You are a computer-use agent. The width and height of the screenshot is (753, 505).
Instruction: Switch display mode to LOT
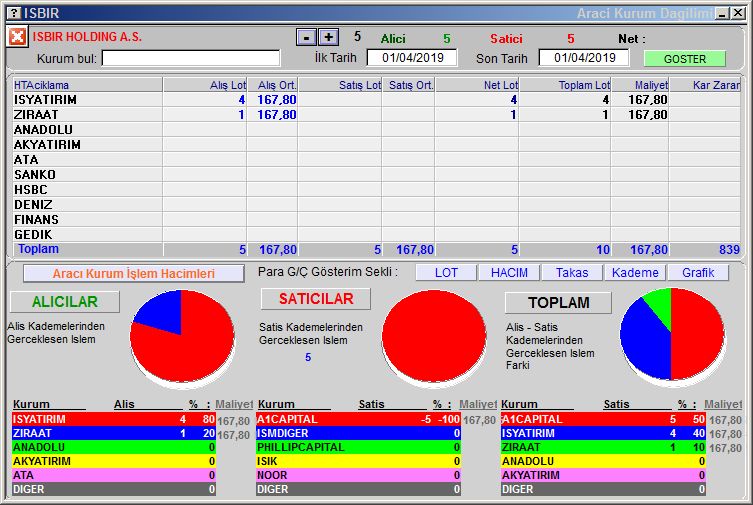coord(446,273)
